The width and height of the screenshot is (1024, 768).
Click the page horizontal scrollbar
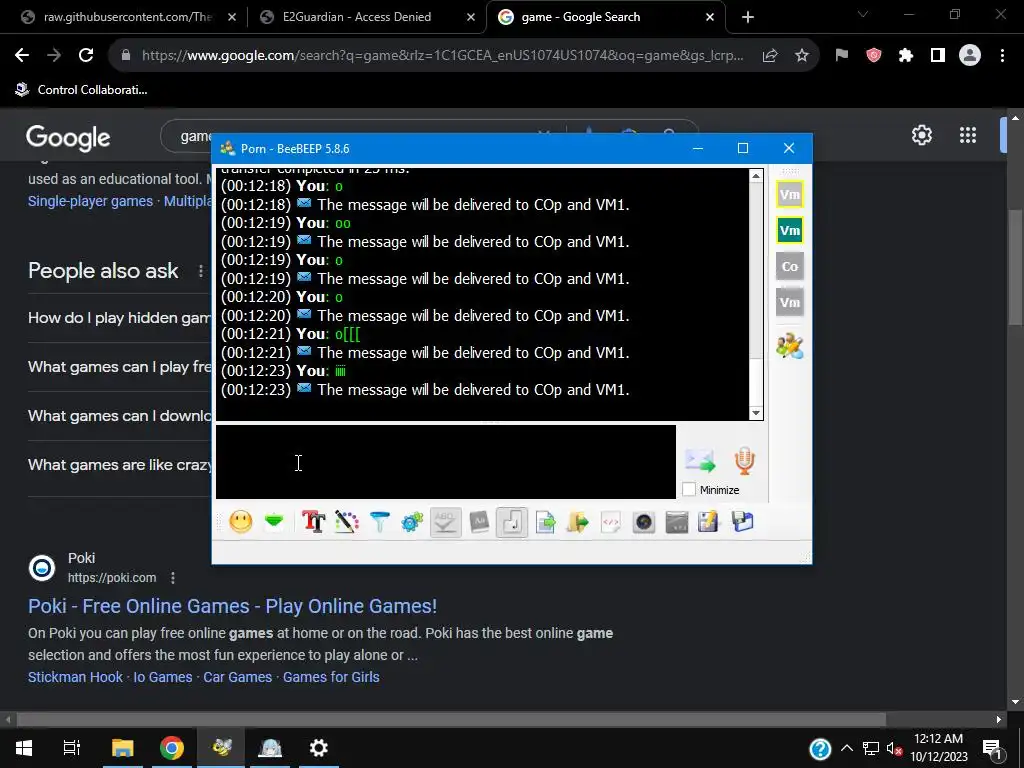[x=451, y=720]
